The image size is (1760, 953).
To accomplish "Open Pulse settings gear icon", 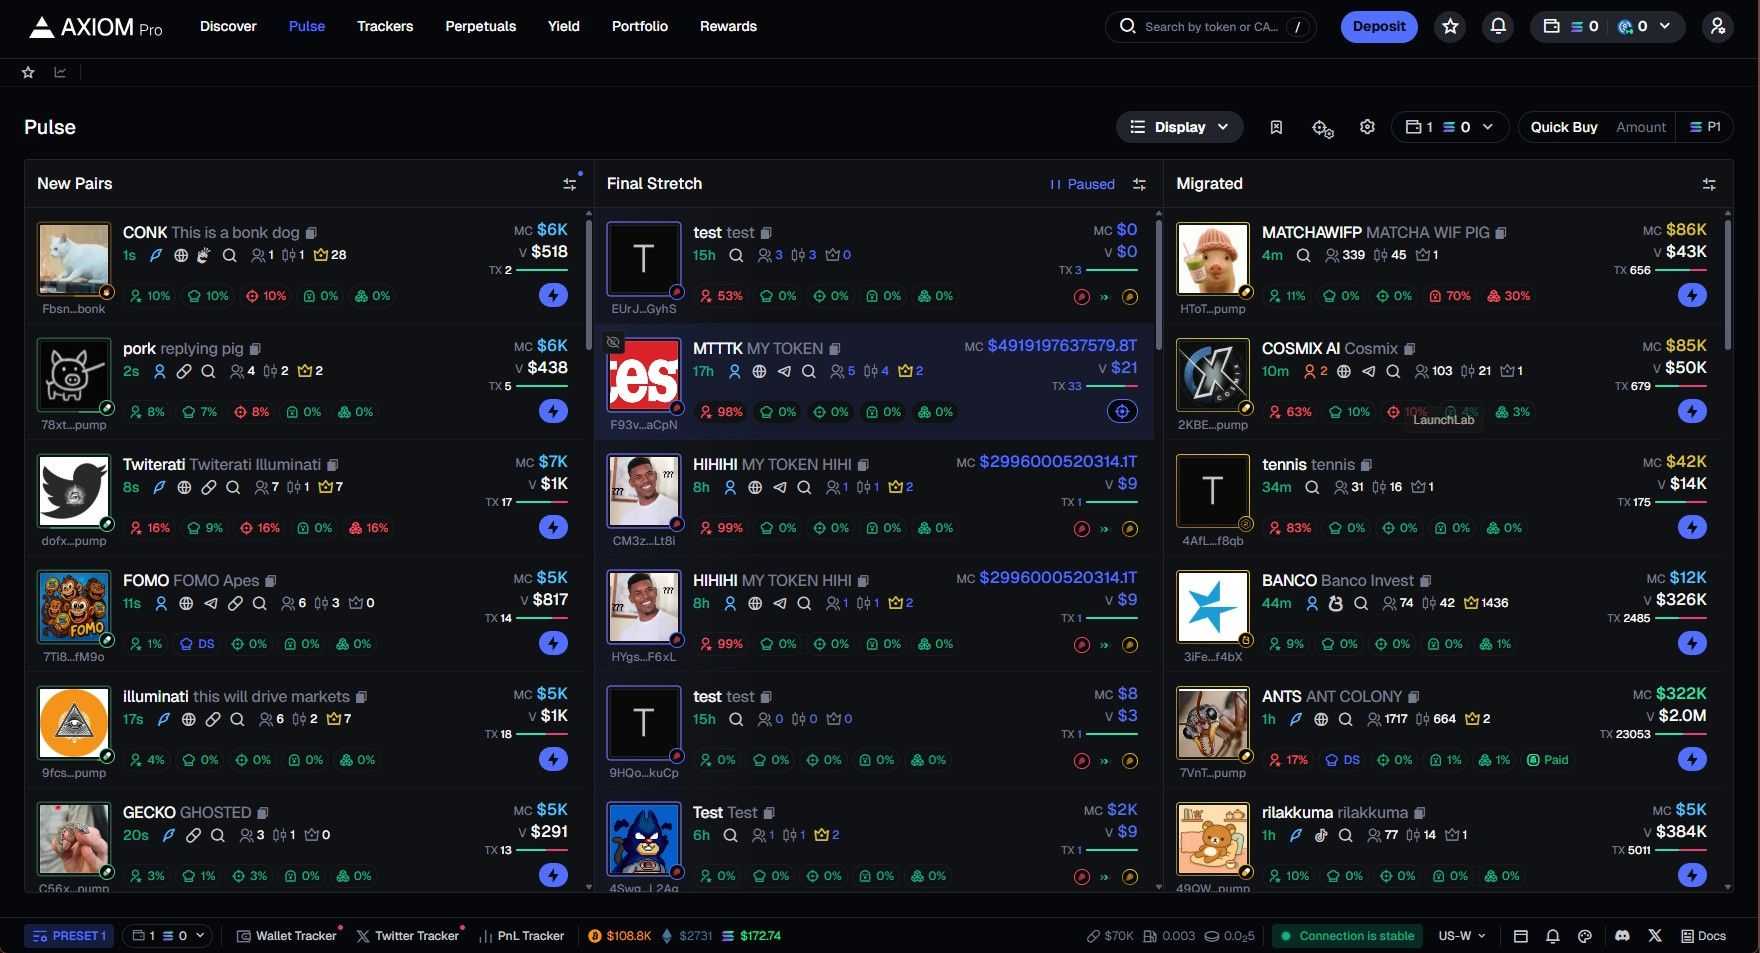I will (x=1367, y=127).
